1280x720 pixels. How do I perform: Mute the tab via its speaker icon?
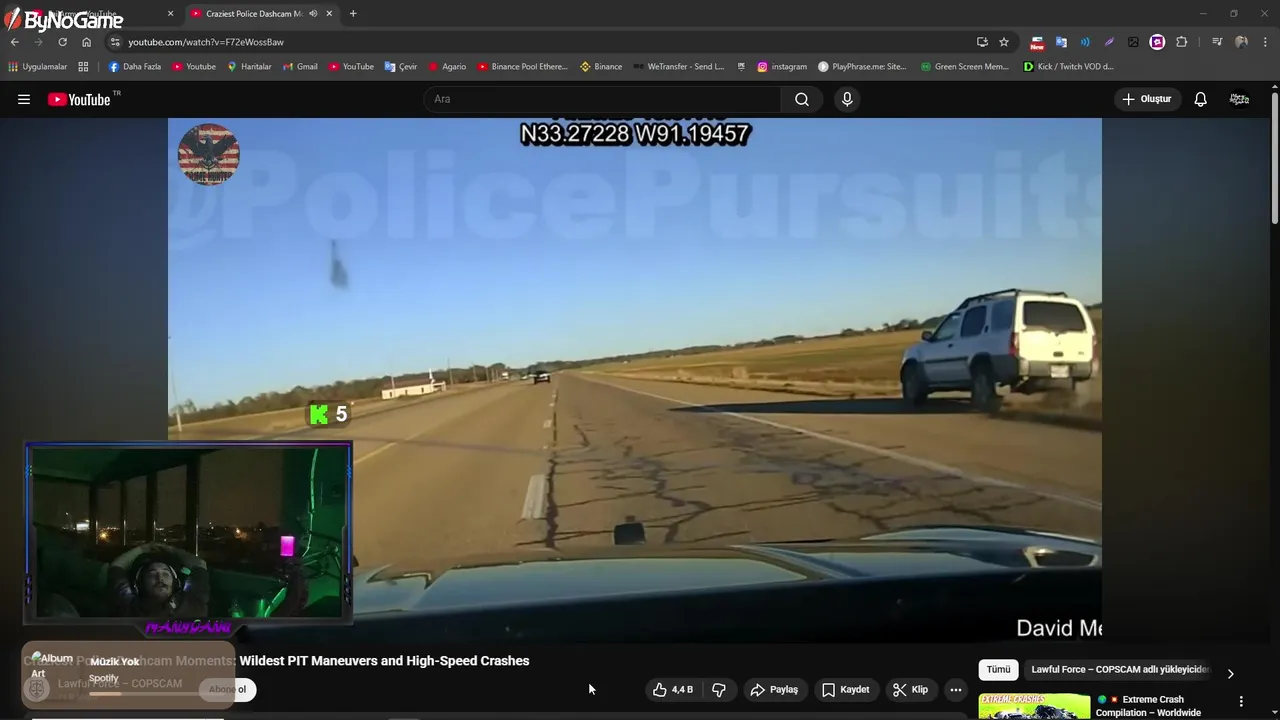point(313,14)
